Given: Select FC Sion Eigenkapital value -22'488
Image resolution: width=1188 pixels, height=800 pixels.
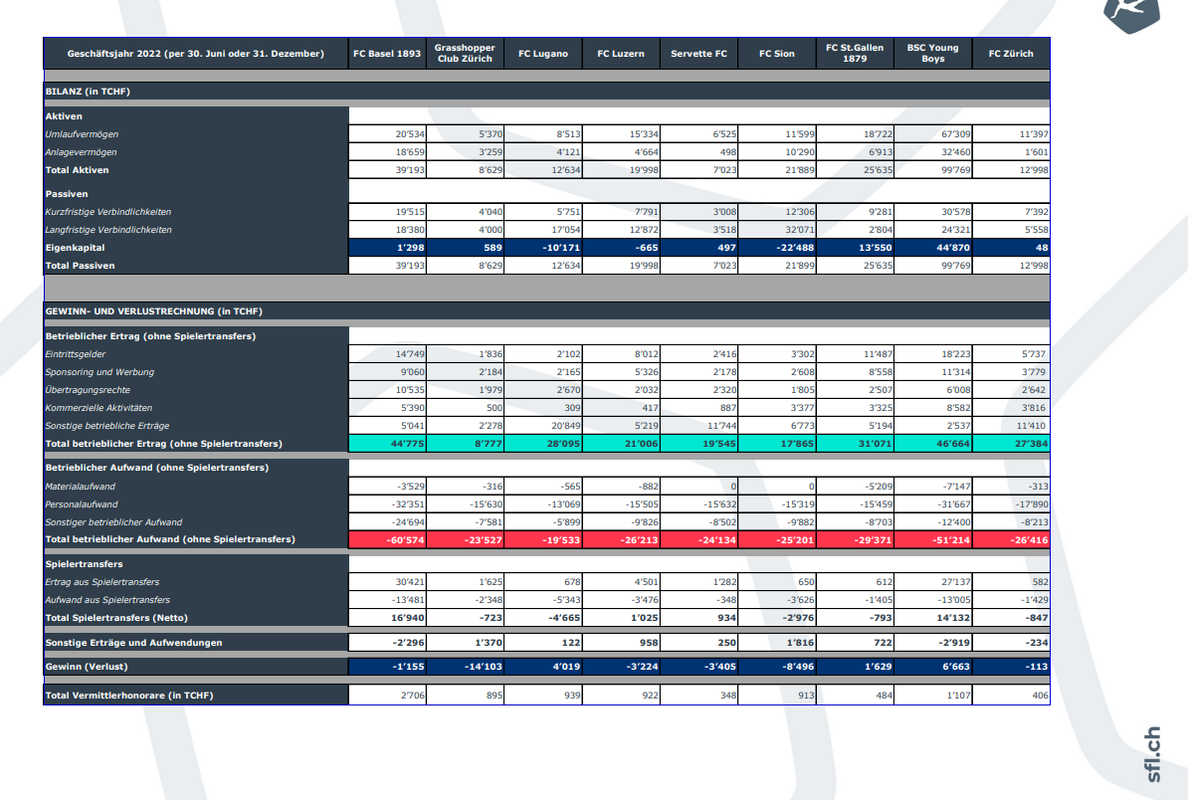Looking at the screenshot, I should point(777,248).
